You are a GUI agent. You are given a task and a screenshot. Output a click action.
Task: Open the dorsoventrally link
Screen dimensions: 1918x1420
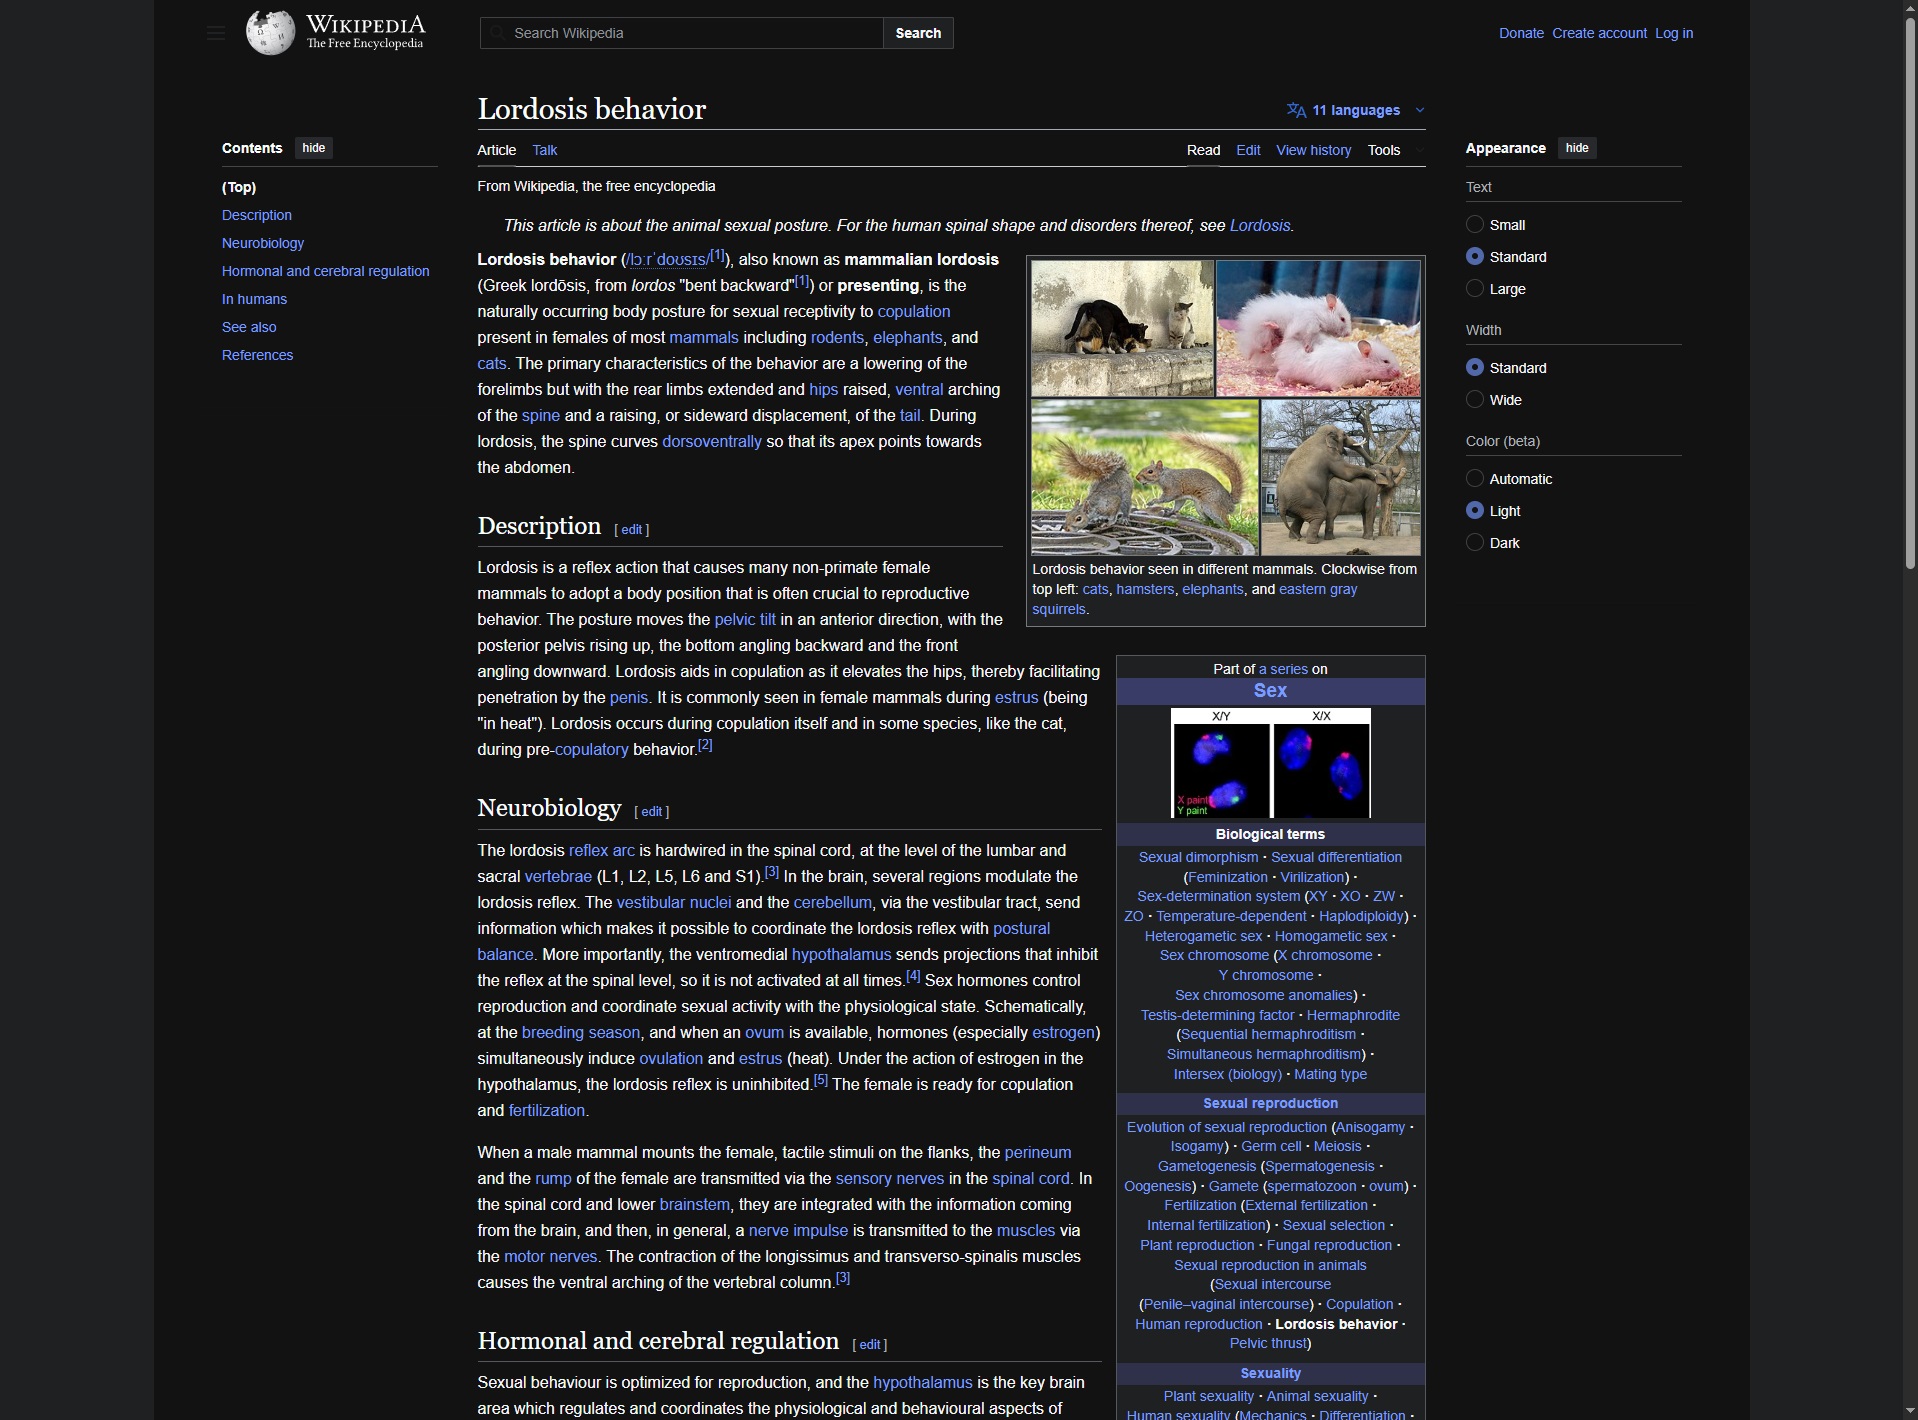tap(712, 441)
